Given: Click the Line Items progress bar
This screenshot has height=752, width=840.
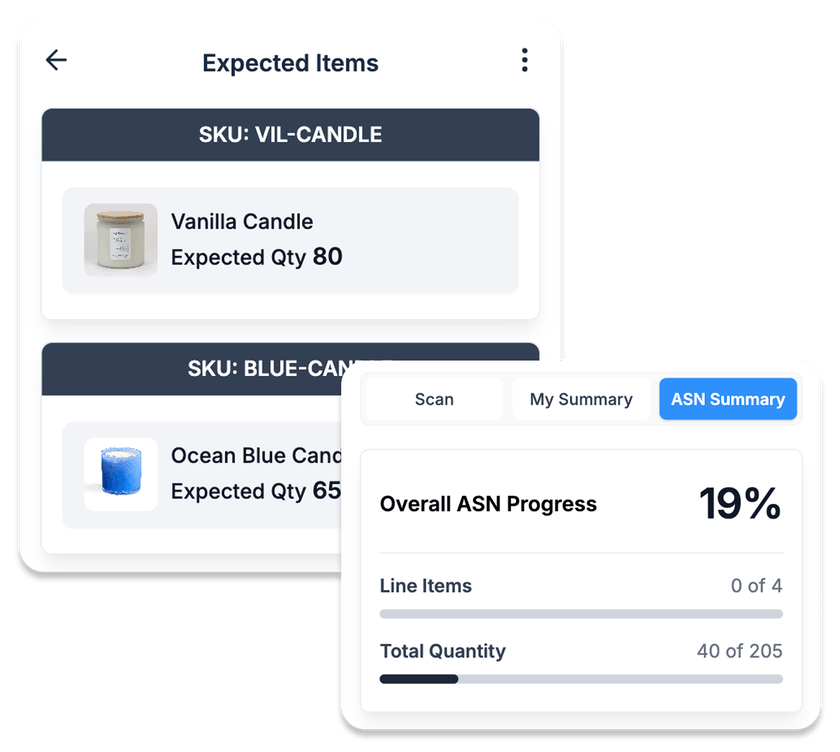Looking at the screenshot, I should click(x=581, y=614).
